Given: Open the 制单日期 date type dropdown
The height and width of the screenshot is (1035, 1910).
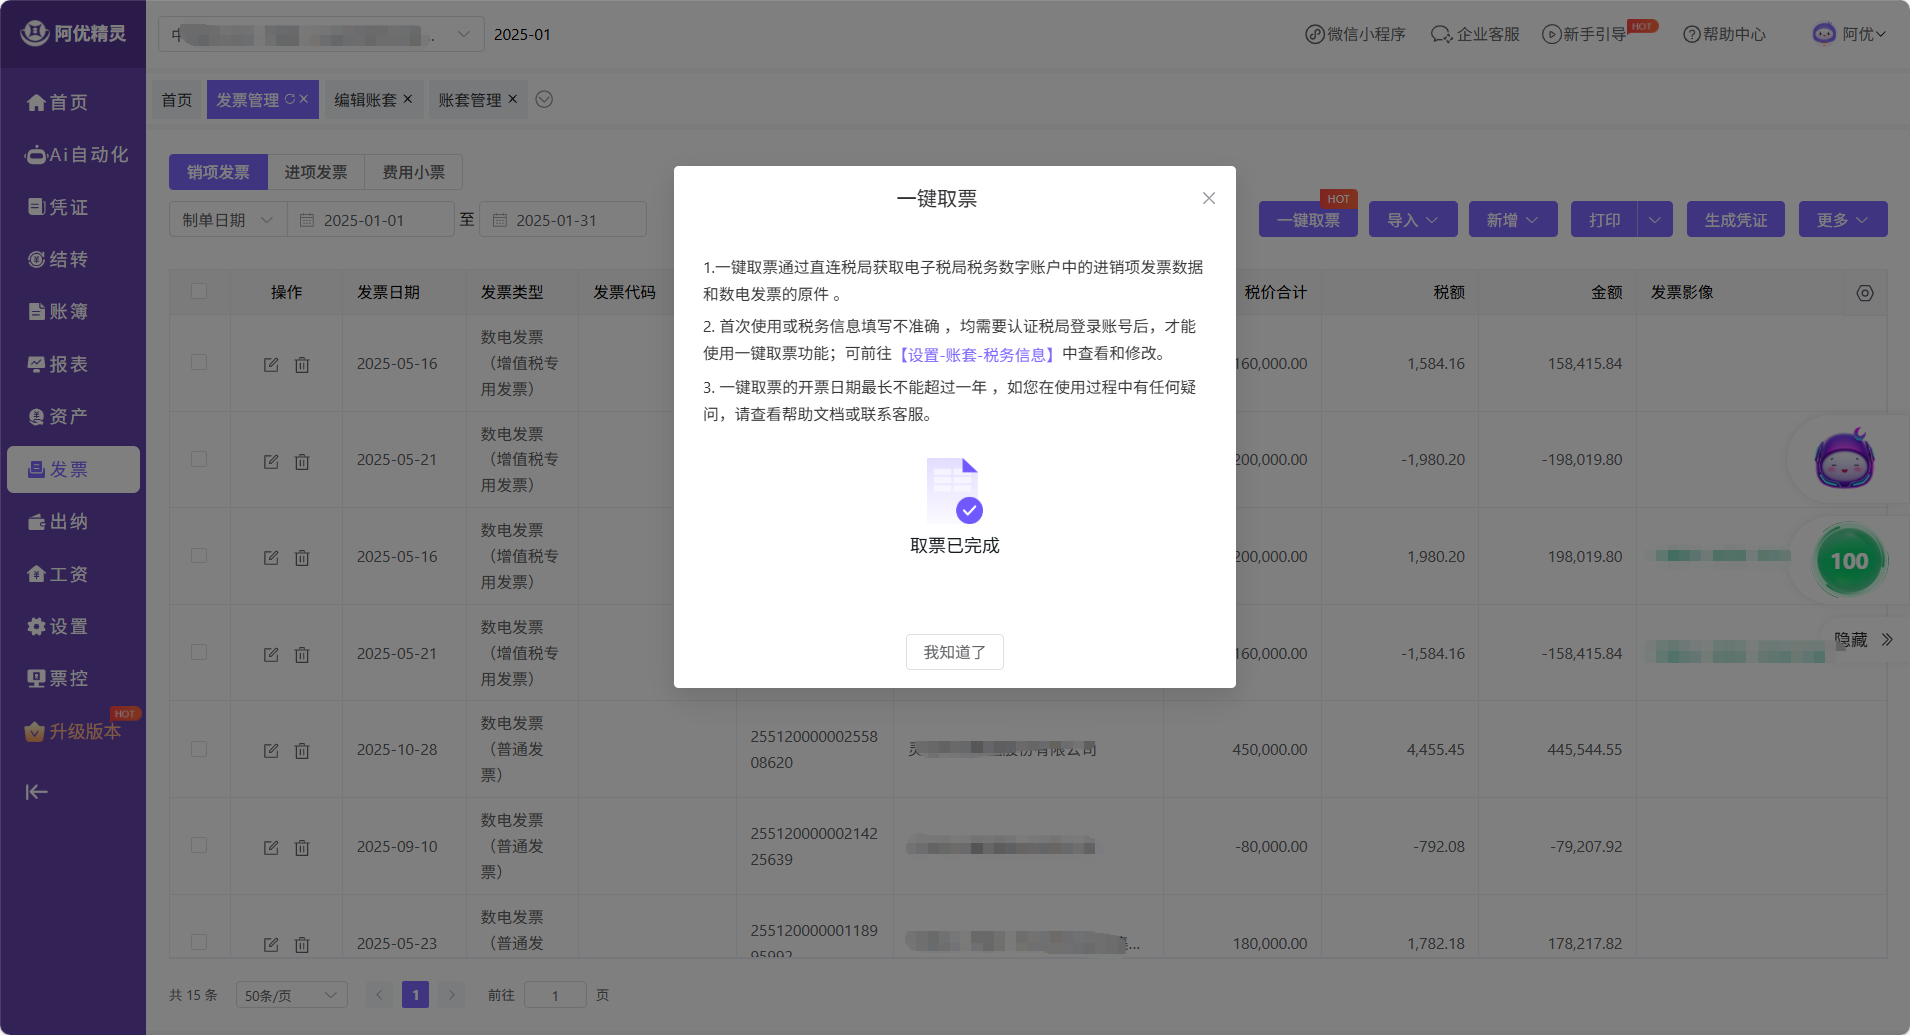Looking at the screenshot, I should tap(227, 220).
